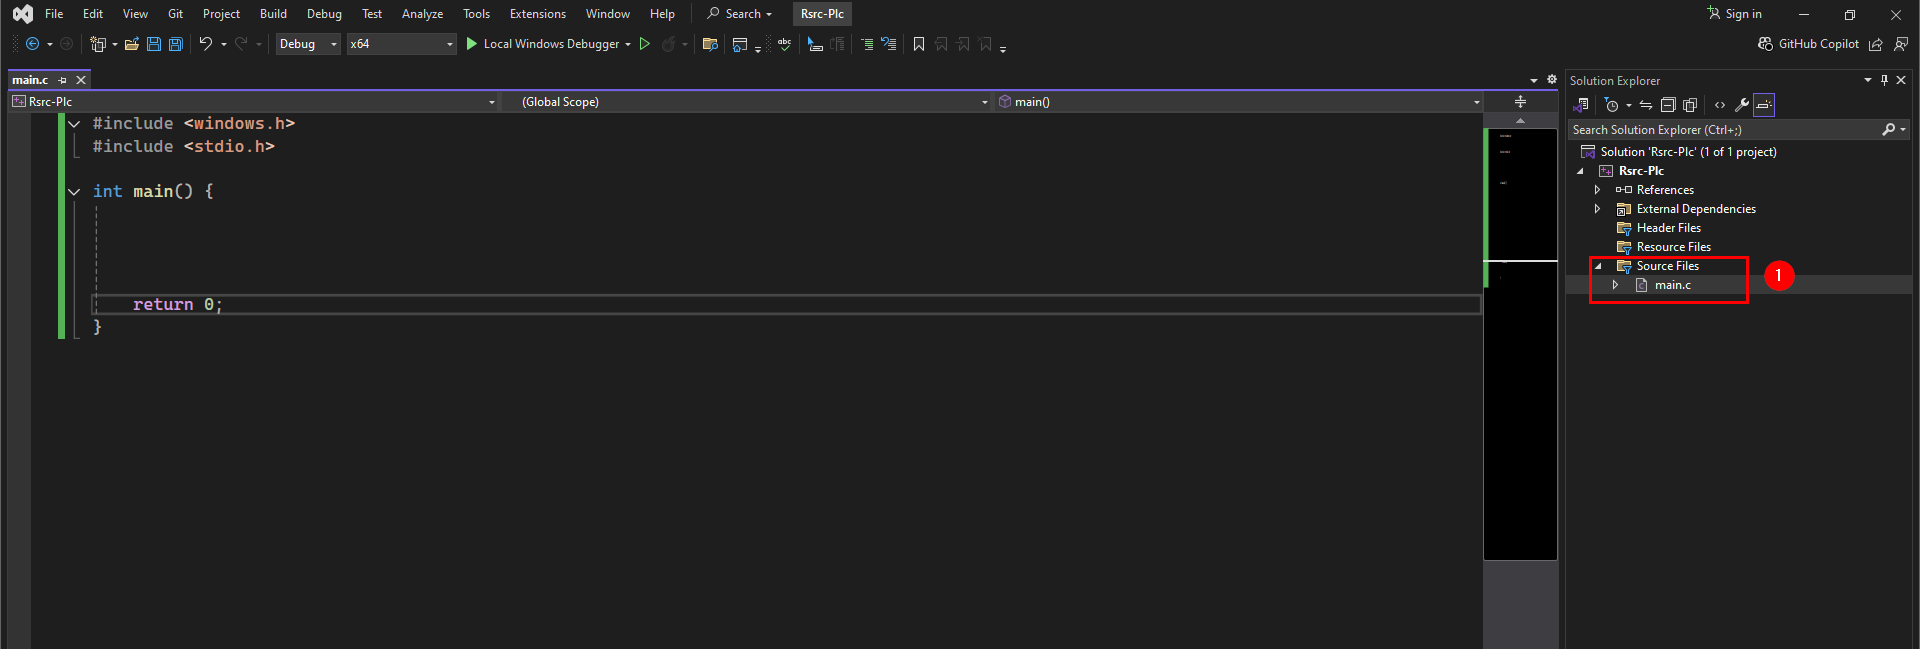Toggle the Preview Selected Items button
The height and width of the screenshot is (649, 1920).
(1764, 105)
